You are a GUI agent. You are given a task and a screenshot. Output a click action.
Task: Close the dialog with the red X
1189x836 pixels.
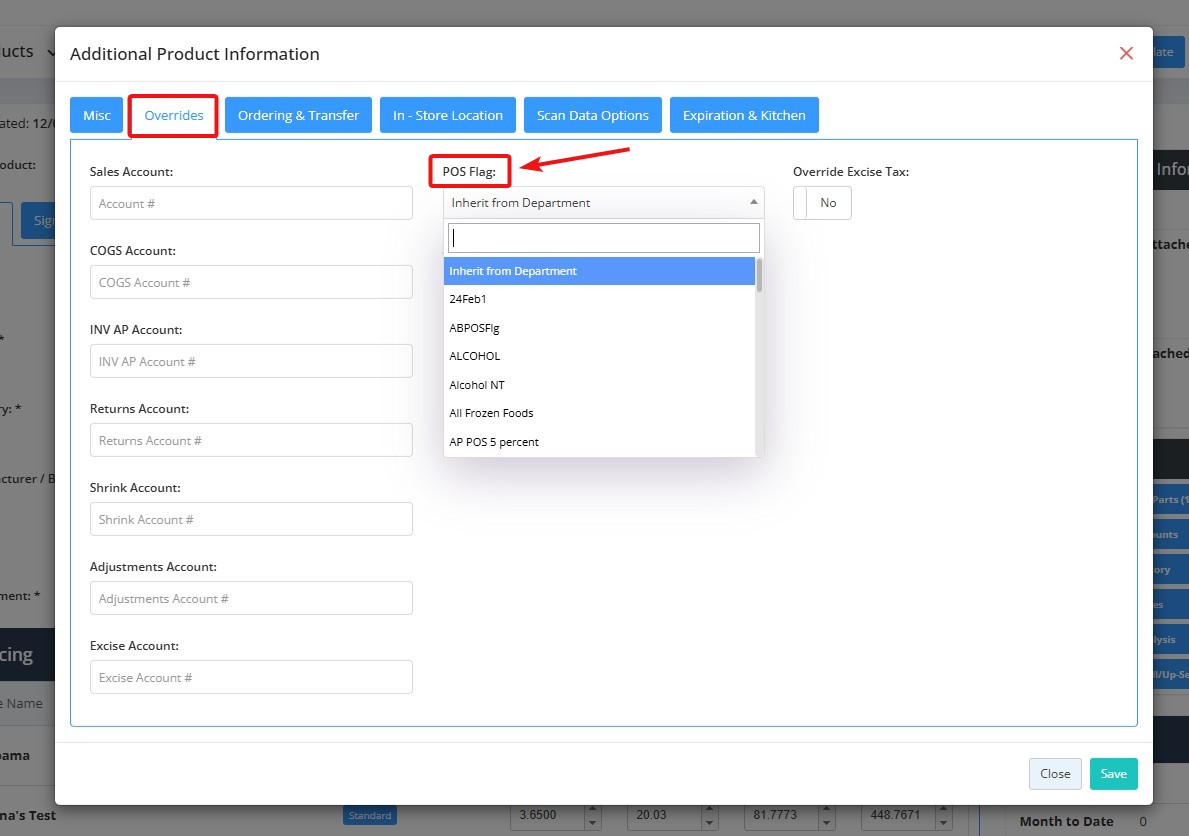1126,54
